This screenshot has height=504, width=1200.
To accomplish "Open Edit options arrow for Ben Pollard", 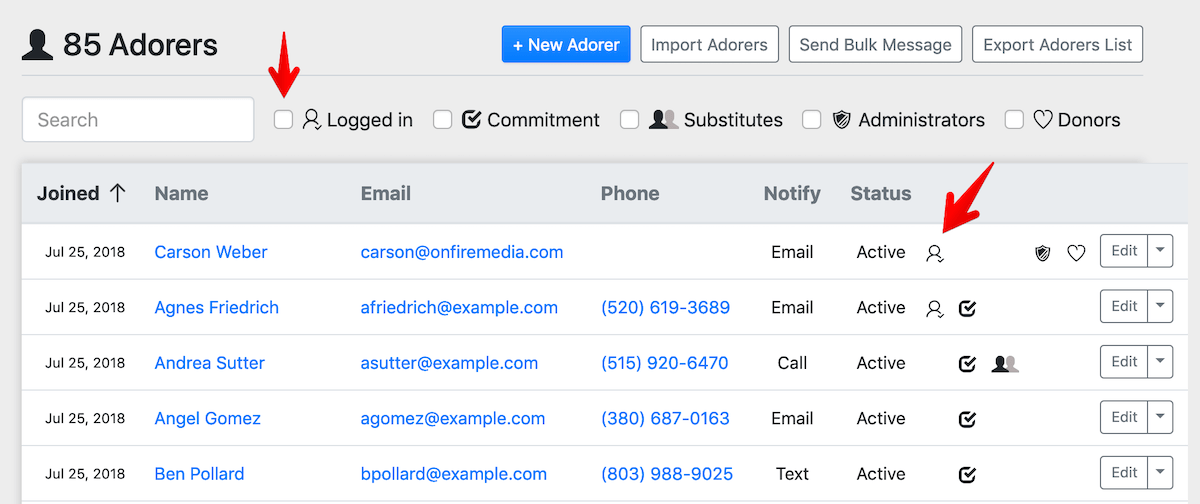I will coord(1160,472).
